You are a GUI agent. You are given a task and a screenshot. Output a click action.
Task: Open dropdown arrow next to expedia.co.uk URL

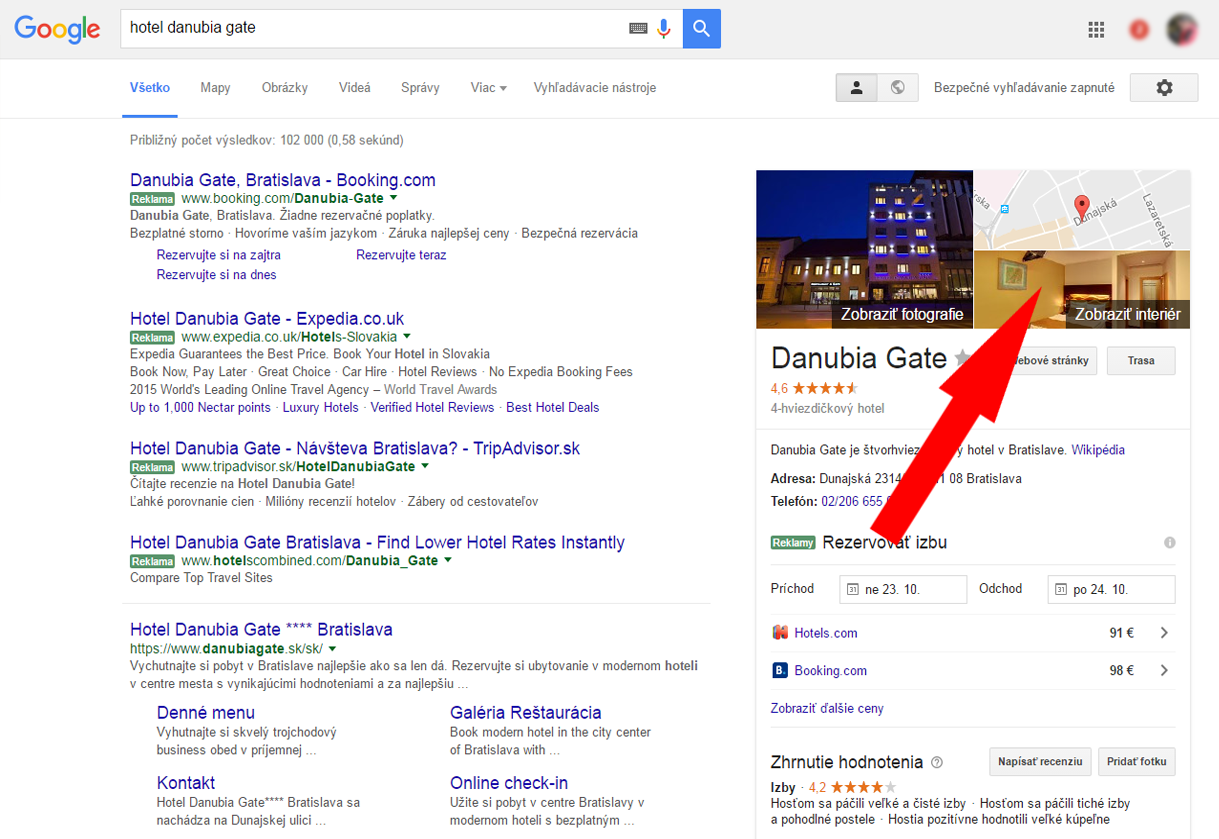407,337
